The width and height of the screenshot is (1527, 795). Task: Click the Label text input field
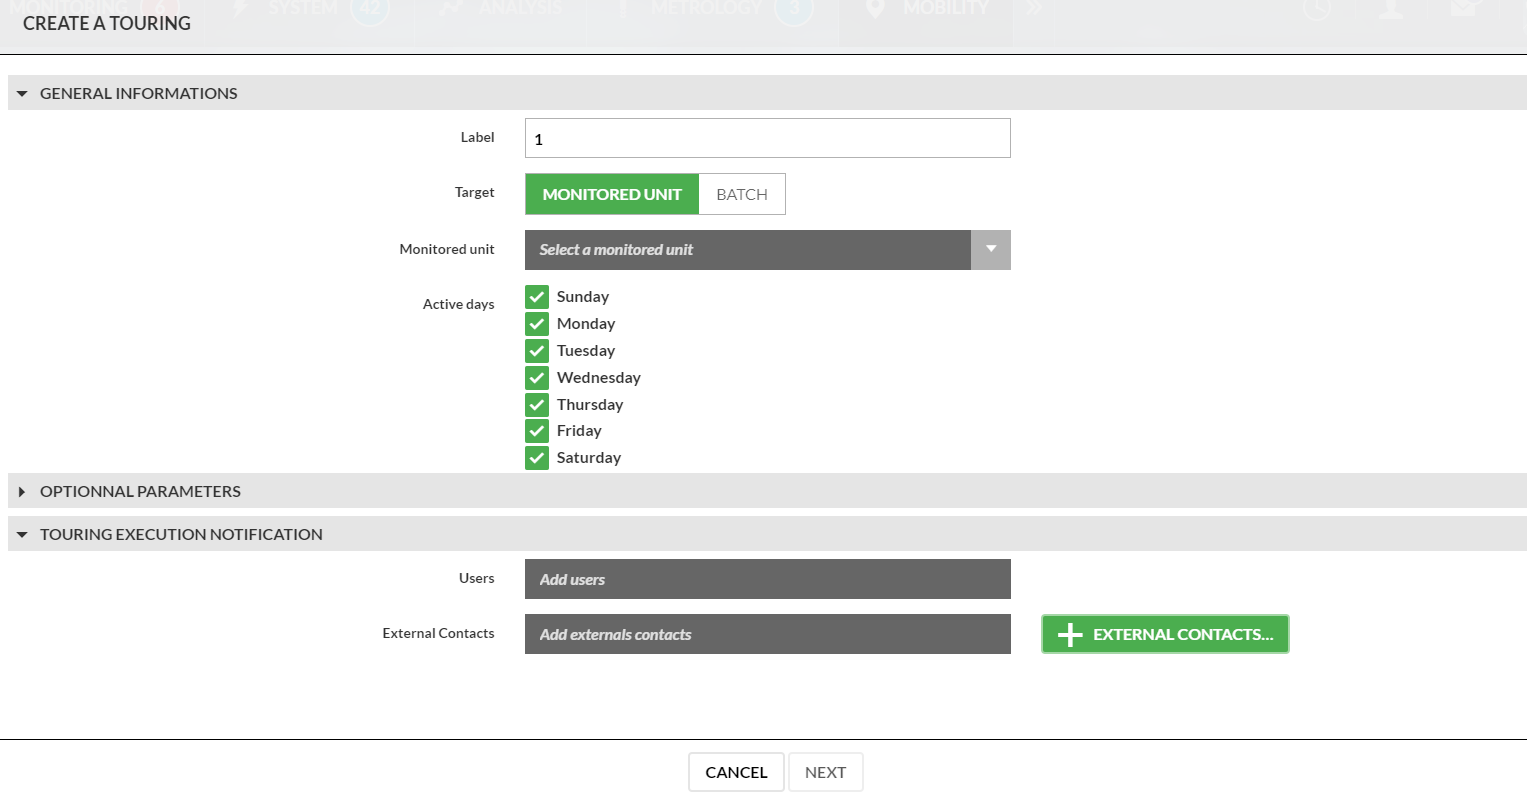click(x=767, y=138)
